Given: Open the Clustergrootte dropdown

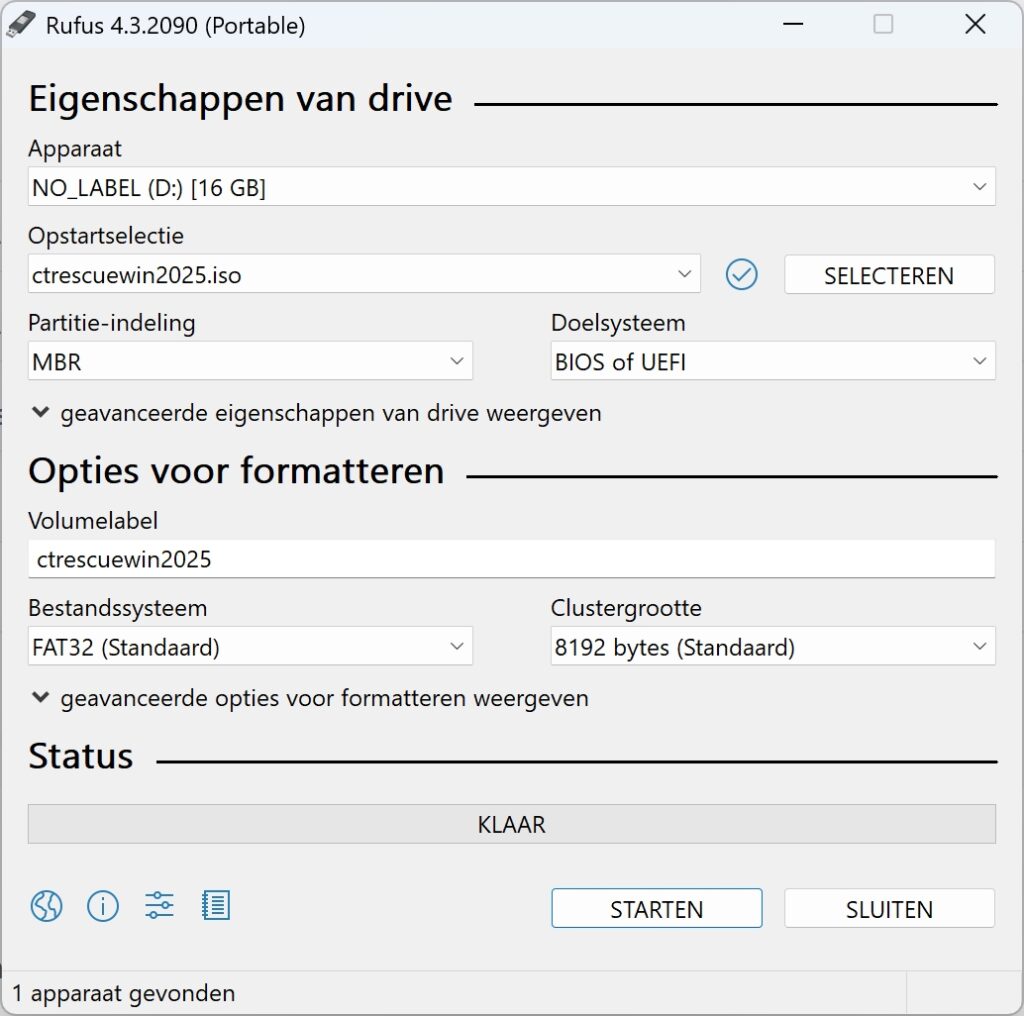Looking at the screenshot, I should coord(772,647).
